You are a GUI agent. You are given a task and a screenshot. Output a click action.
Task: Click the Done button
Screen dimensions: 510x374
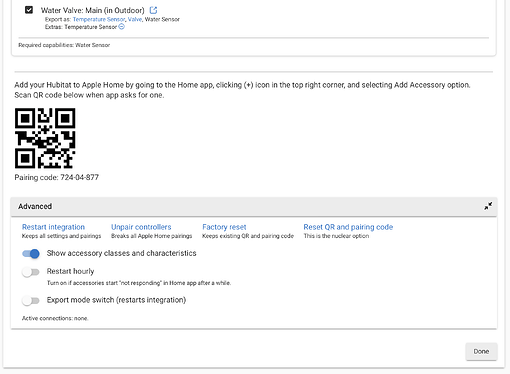(x=481, y=351)
